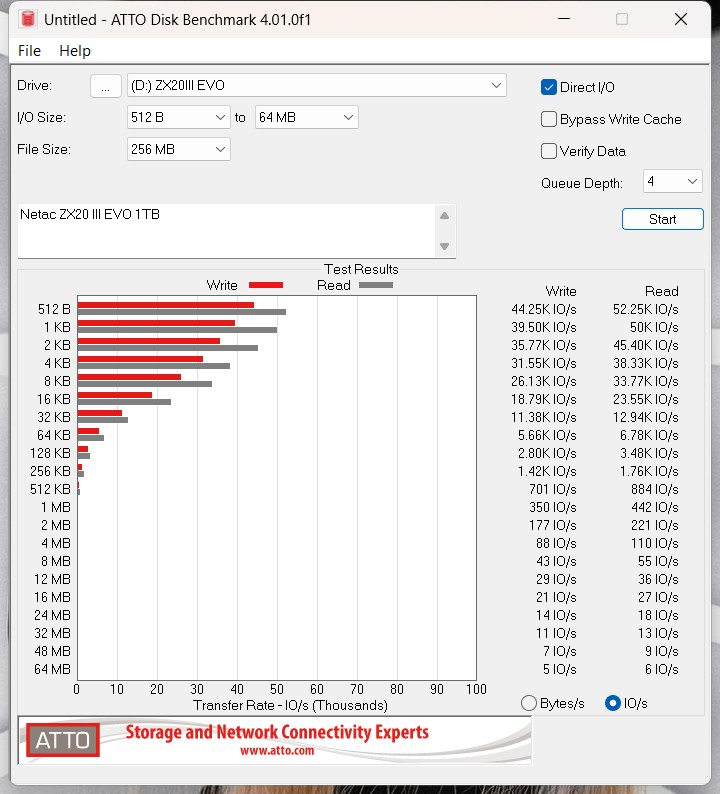
Task: Open the File Size 256 MB dropdown
Action: [x=179, y=149]
